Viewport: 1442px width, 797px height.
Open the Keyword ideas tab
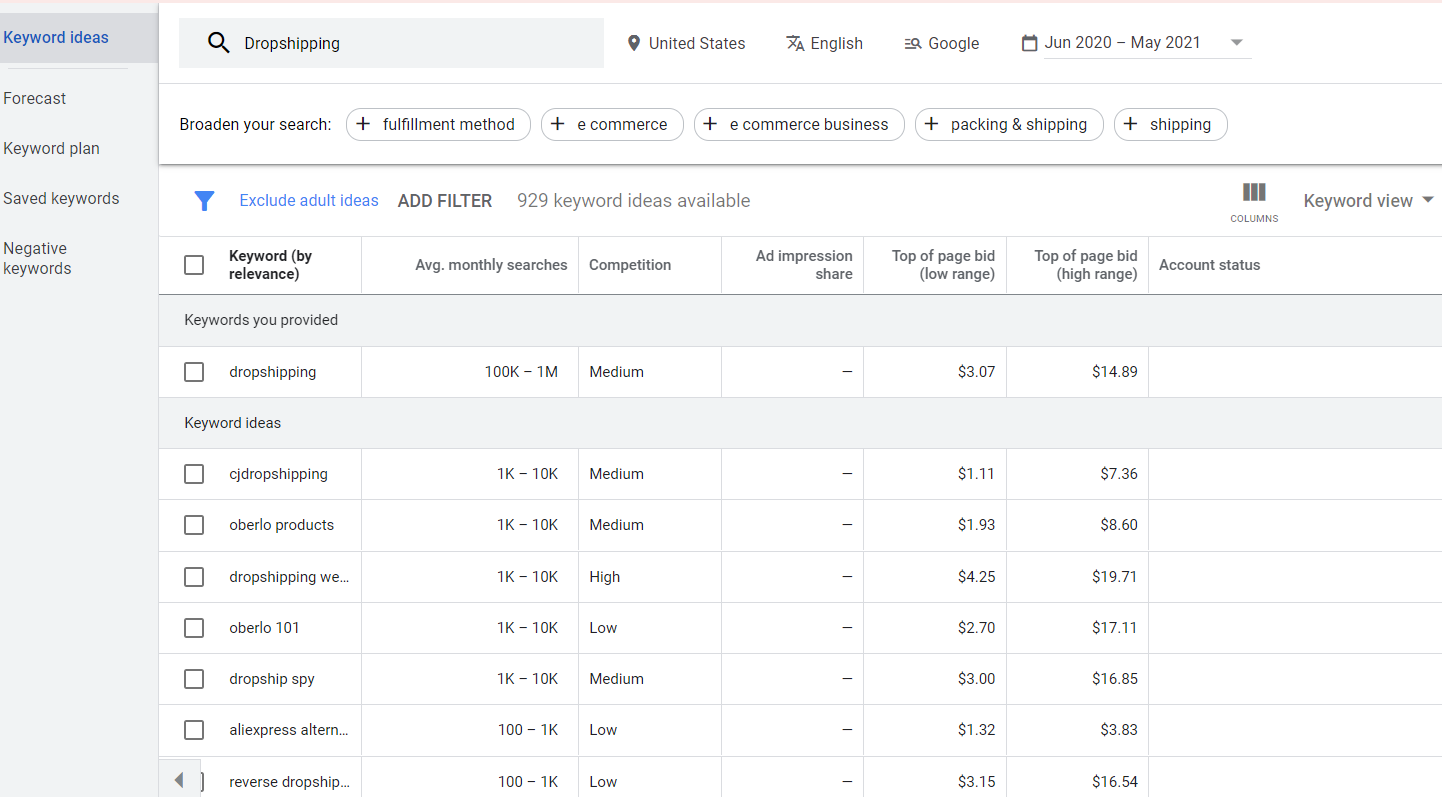tap(56, 38)
